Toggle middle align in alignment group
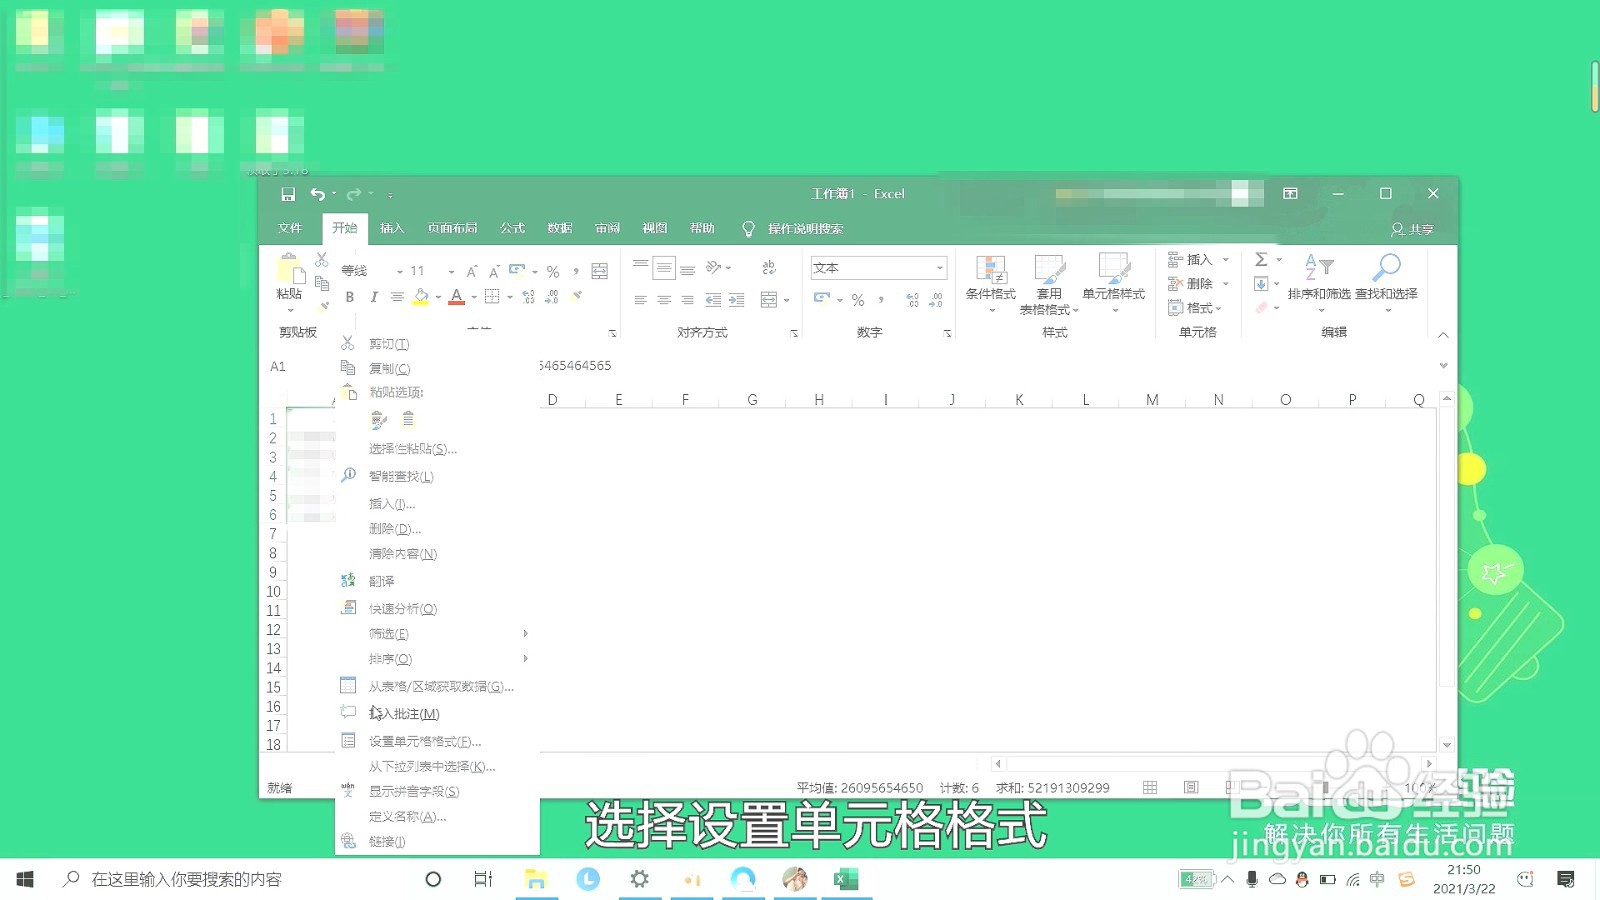 click(664, 267)
